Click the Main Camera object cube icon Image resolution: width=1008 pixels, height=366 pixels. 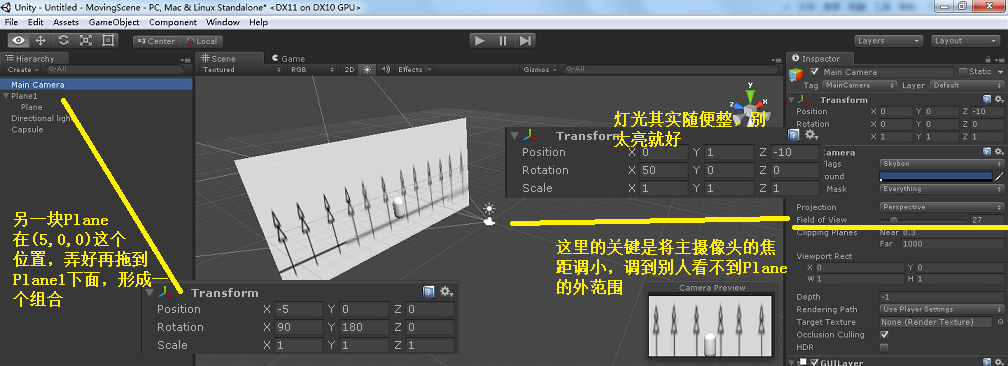click(x=796, y=74)
